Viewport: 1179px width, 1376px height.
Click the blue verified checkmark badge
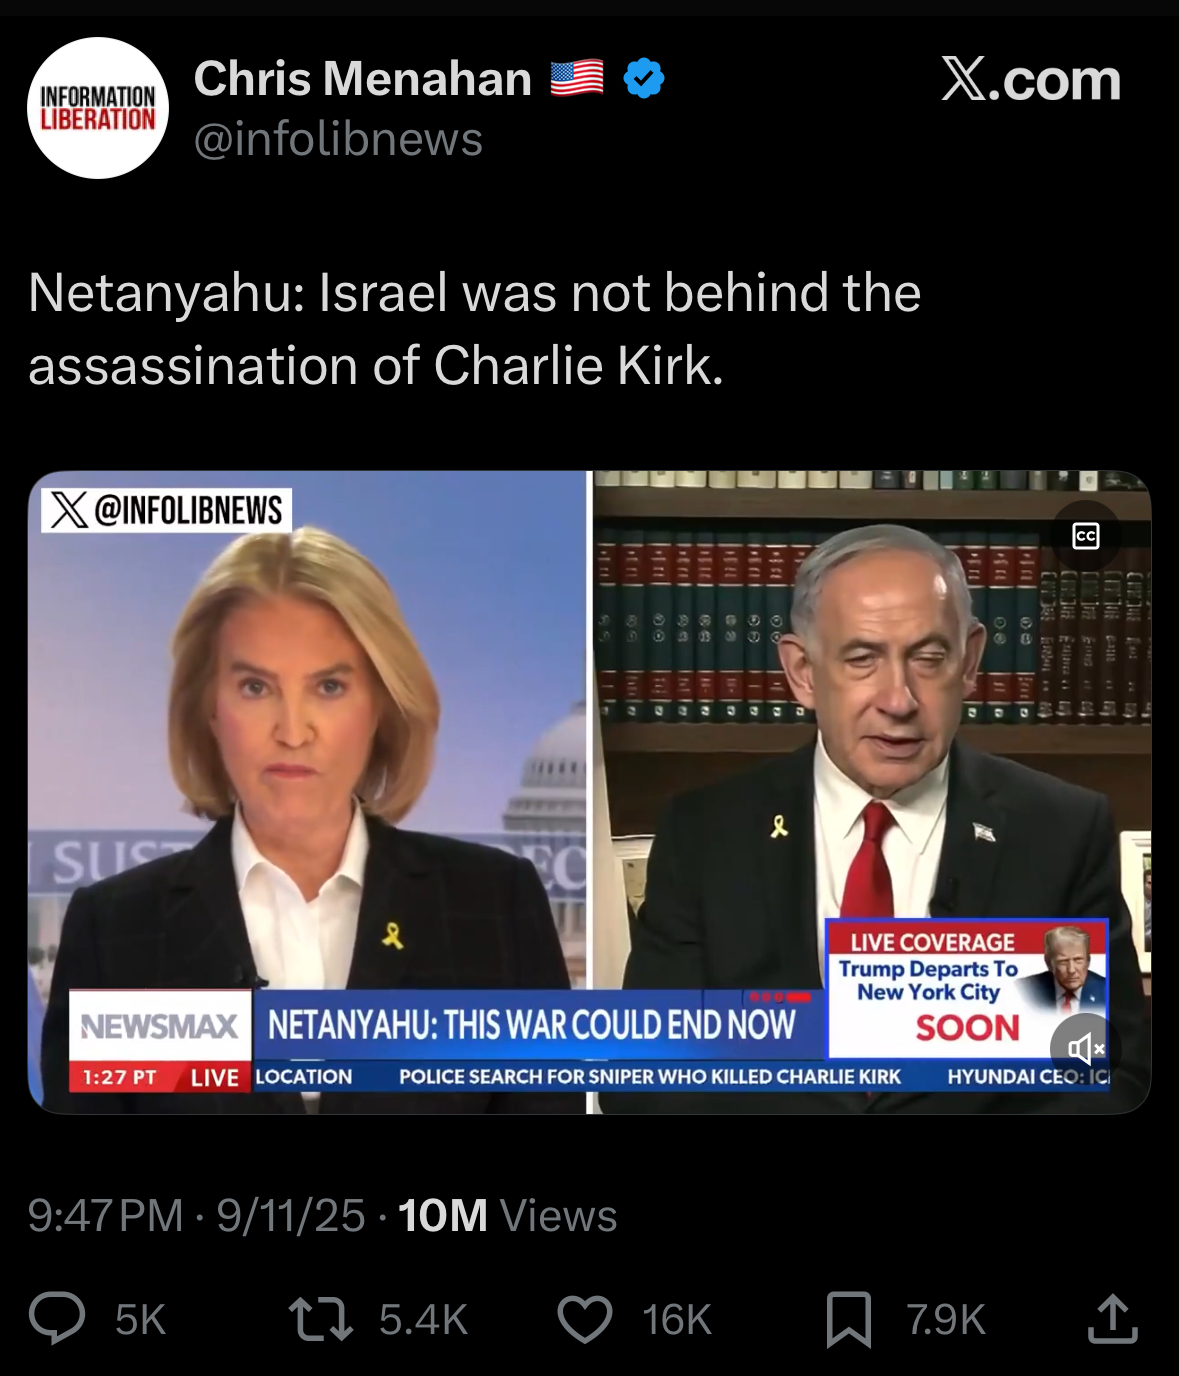[x=644, y=78]
